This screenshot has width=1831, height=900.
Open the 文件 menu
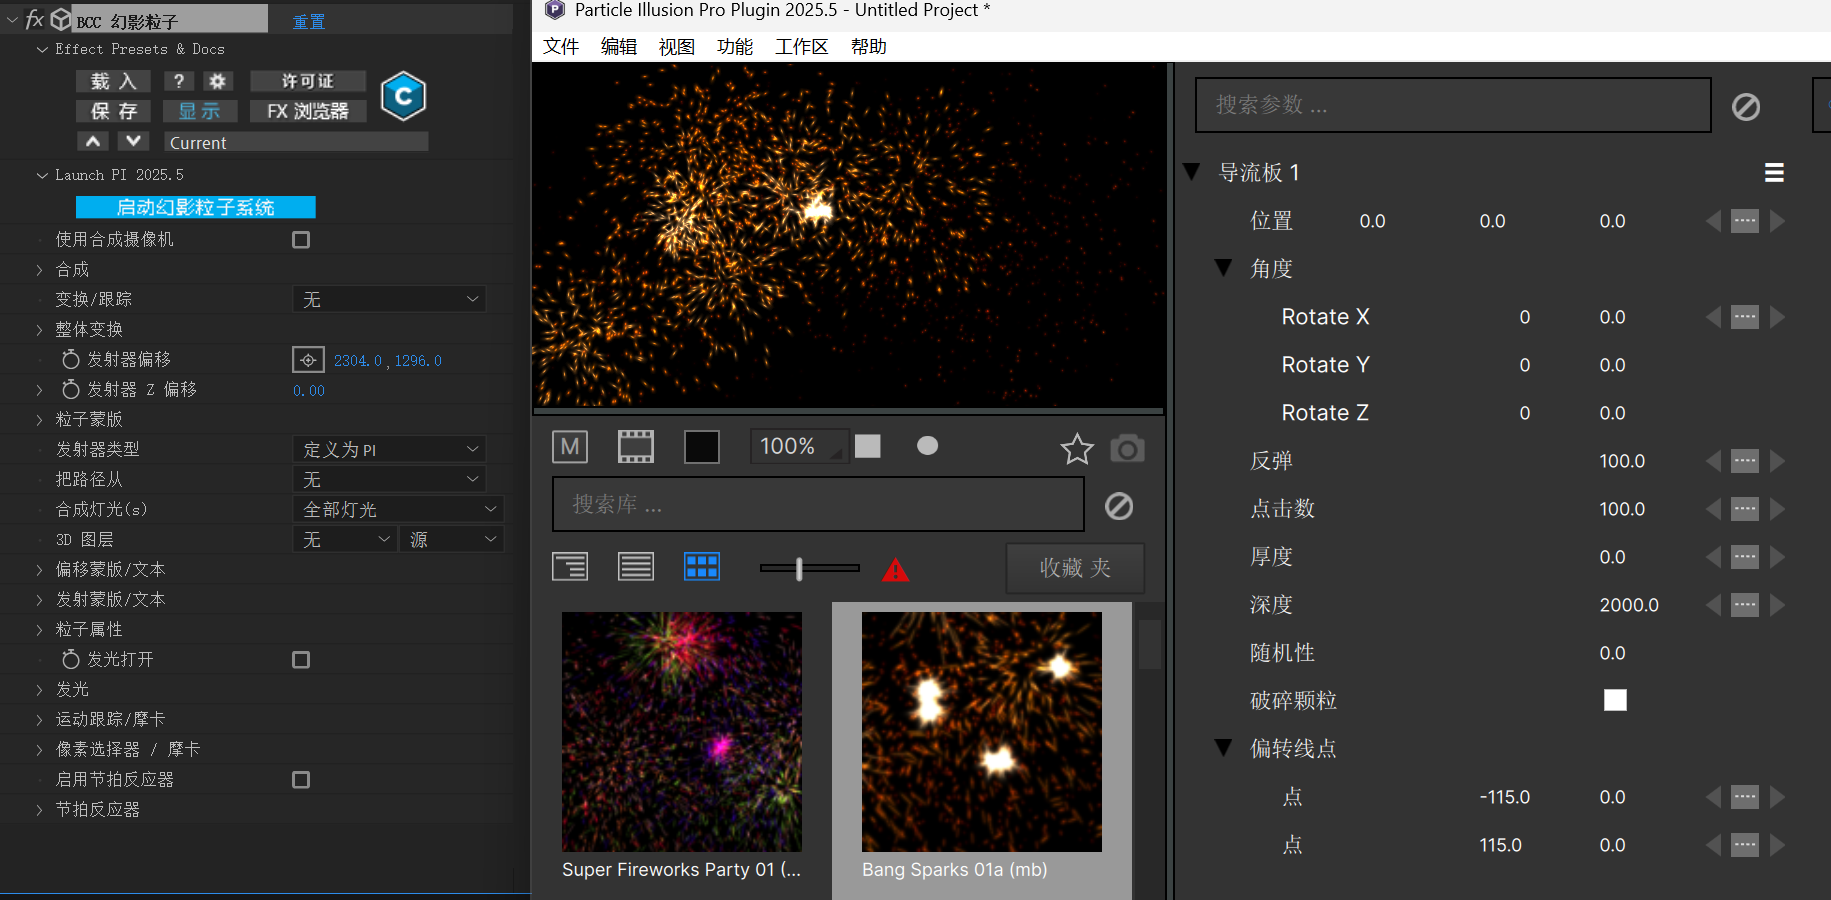tap(561, 47)
